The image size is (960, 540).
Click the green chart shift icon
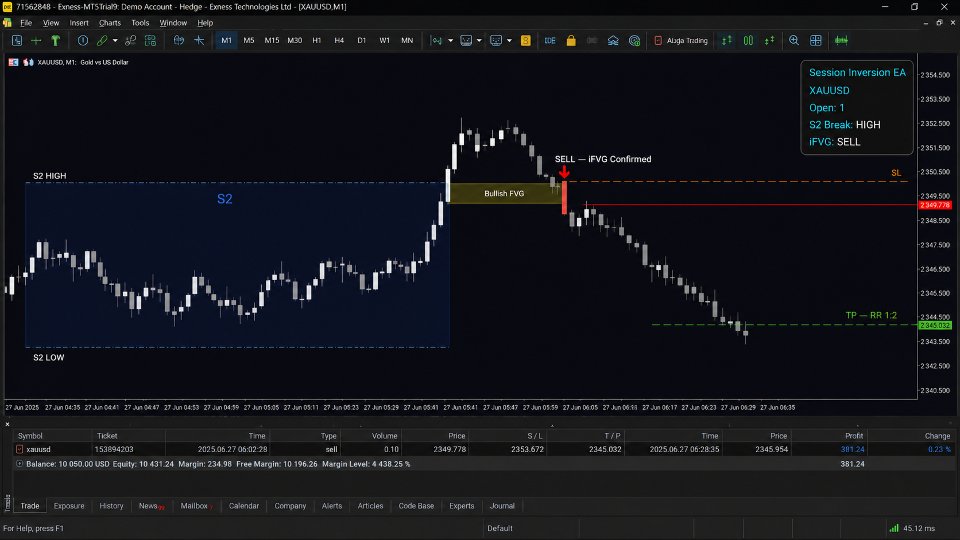[x=841, y=40]
